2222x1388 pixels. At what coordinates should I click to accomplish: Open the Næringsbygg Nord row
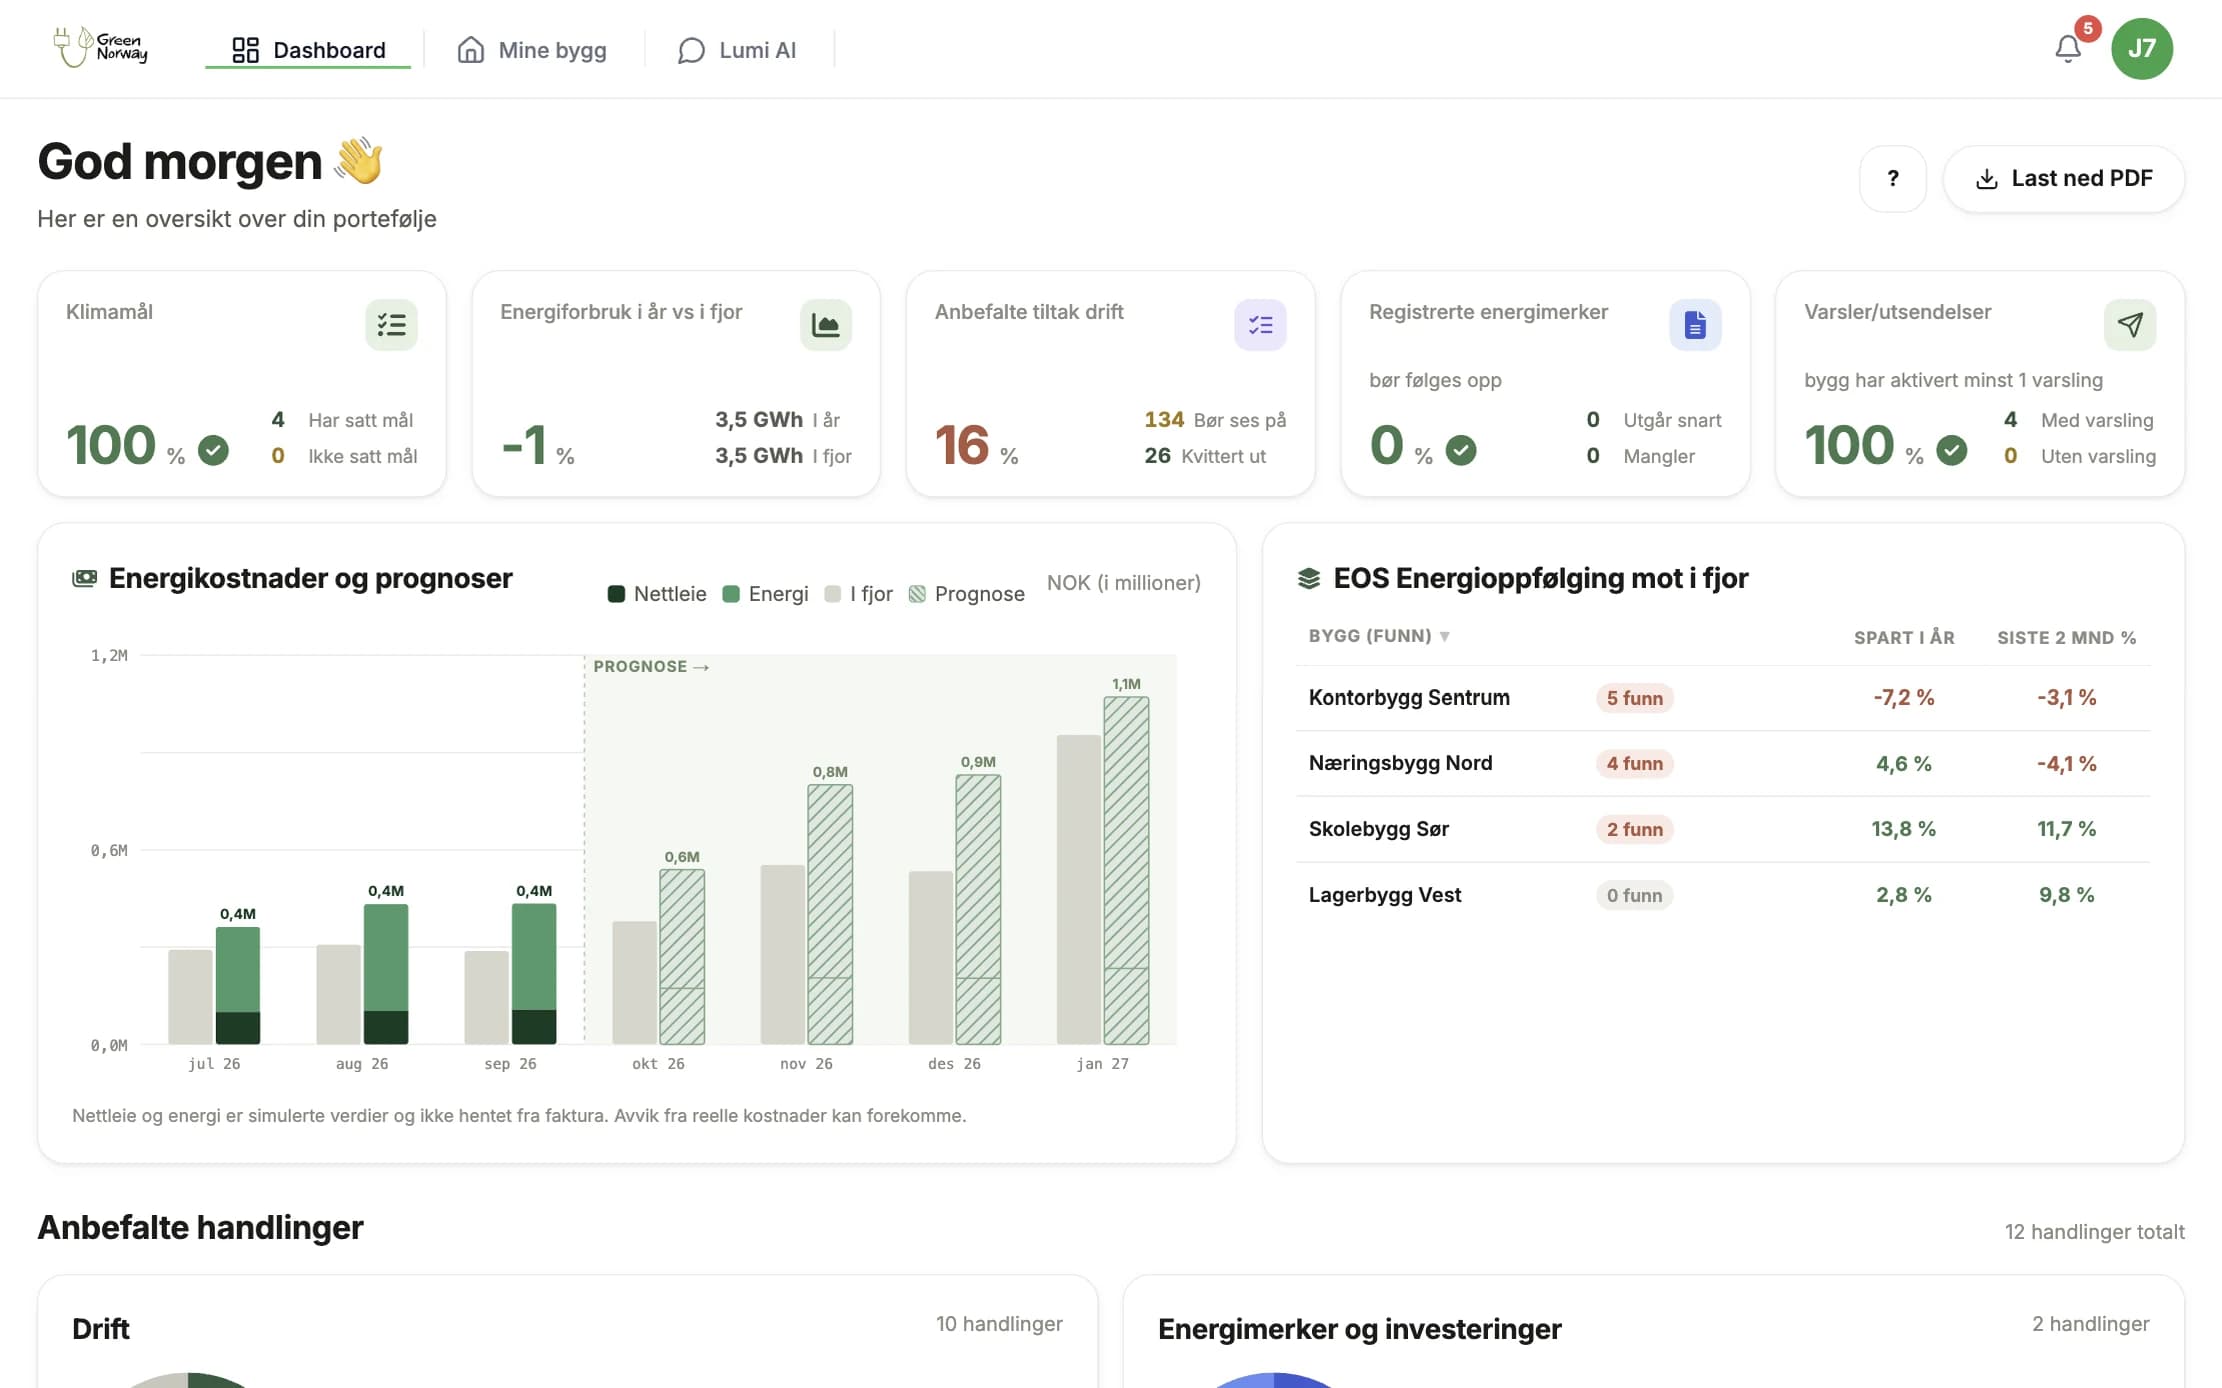pyautogui.click(x=1722, y=764)
